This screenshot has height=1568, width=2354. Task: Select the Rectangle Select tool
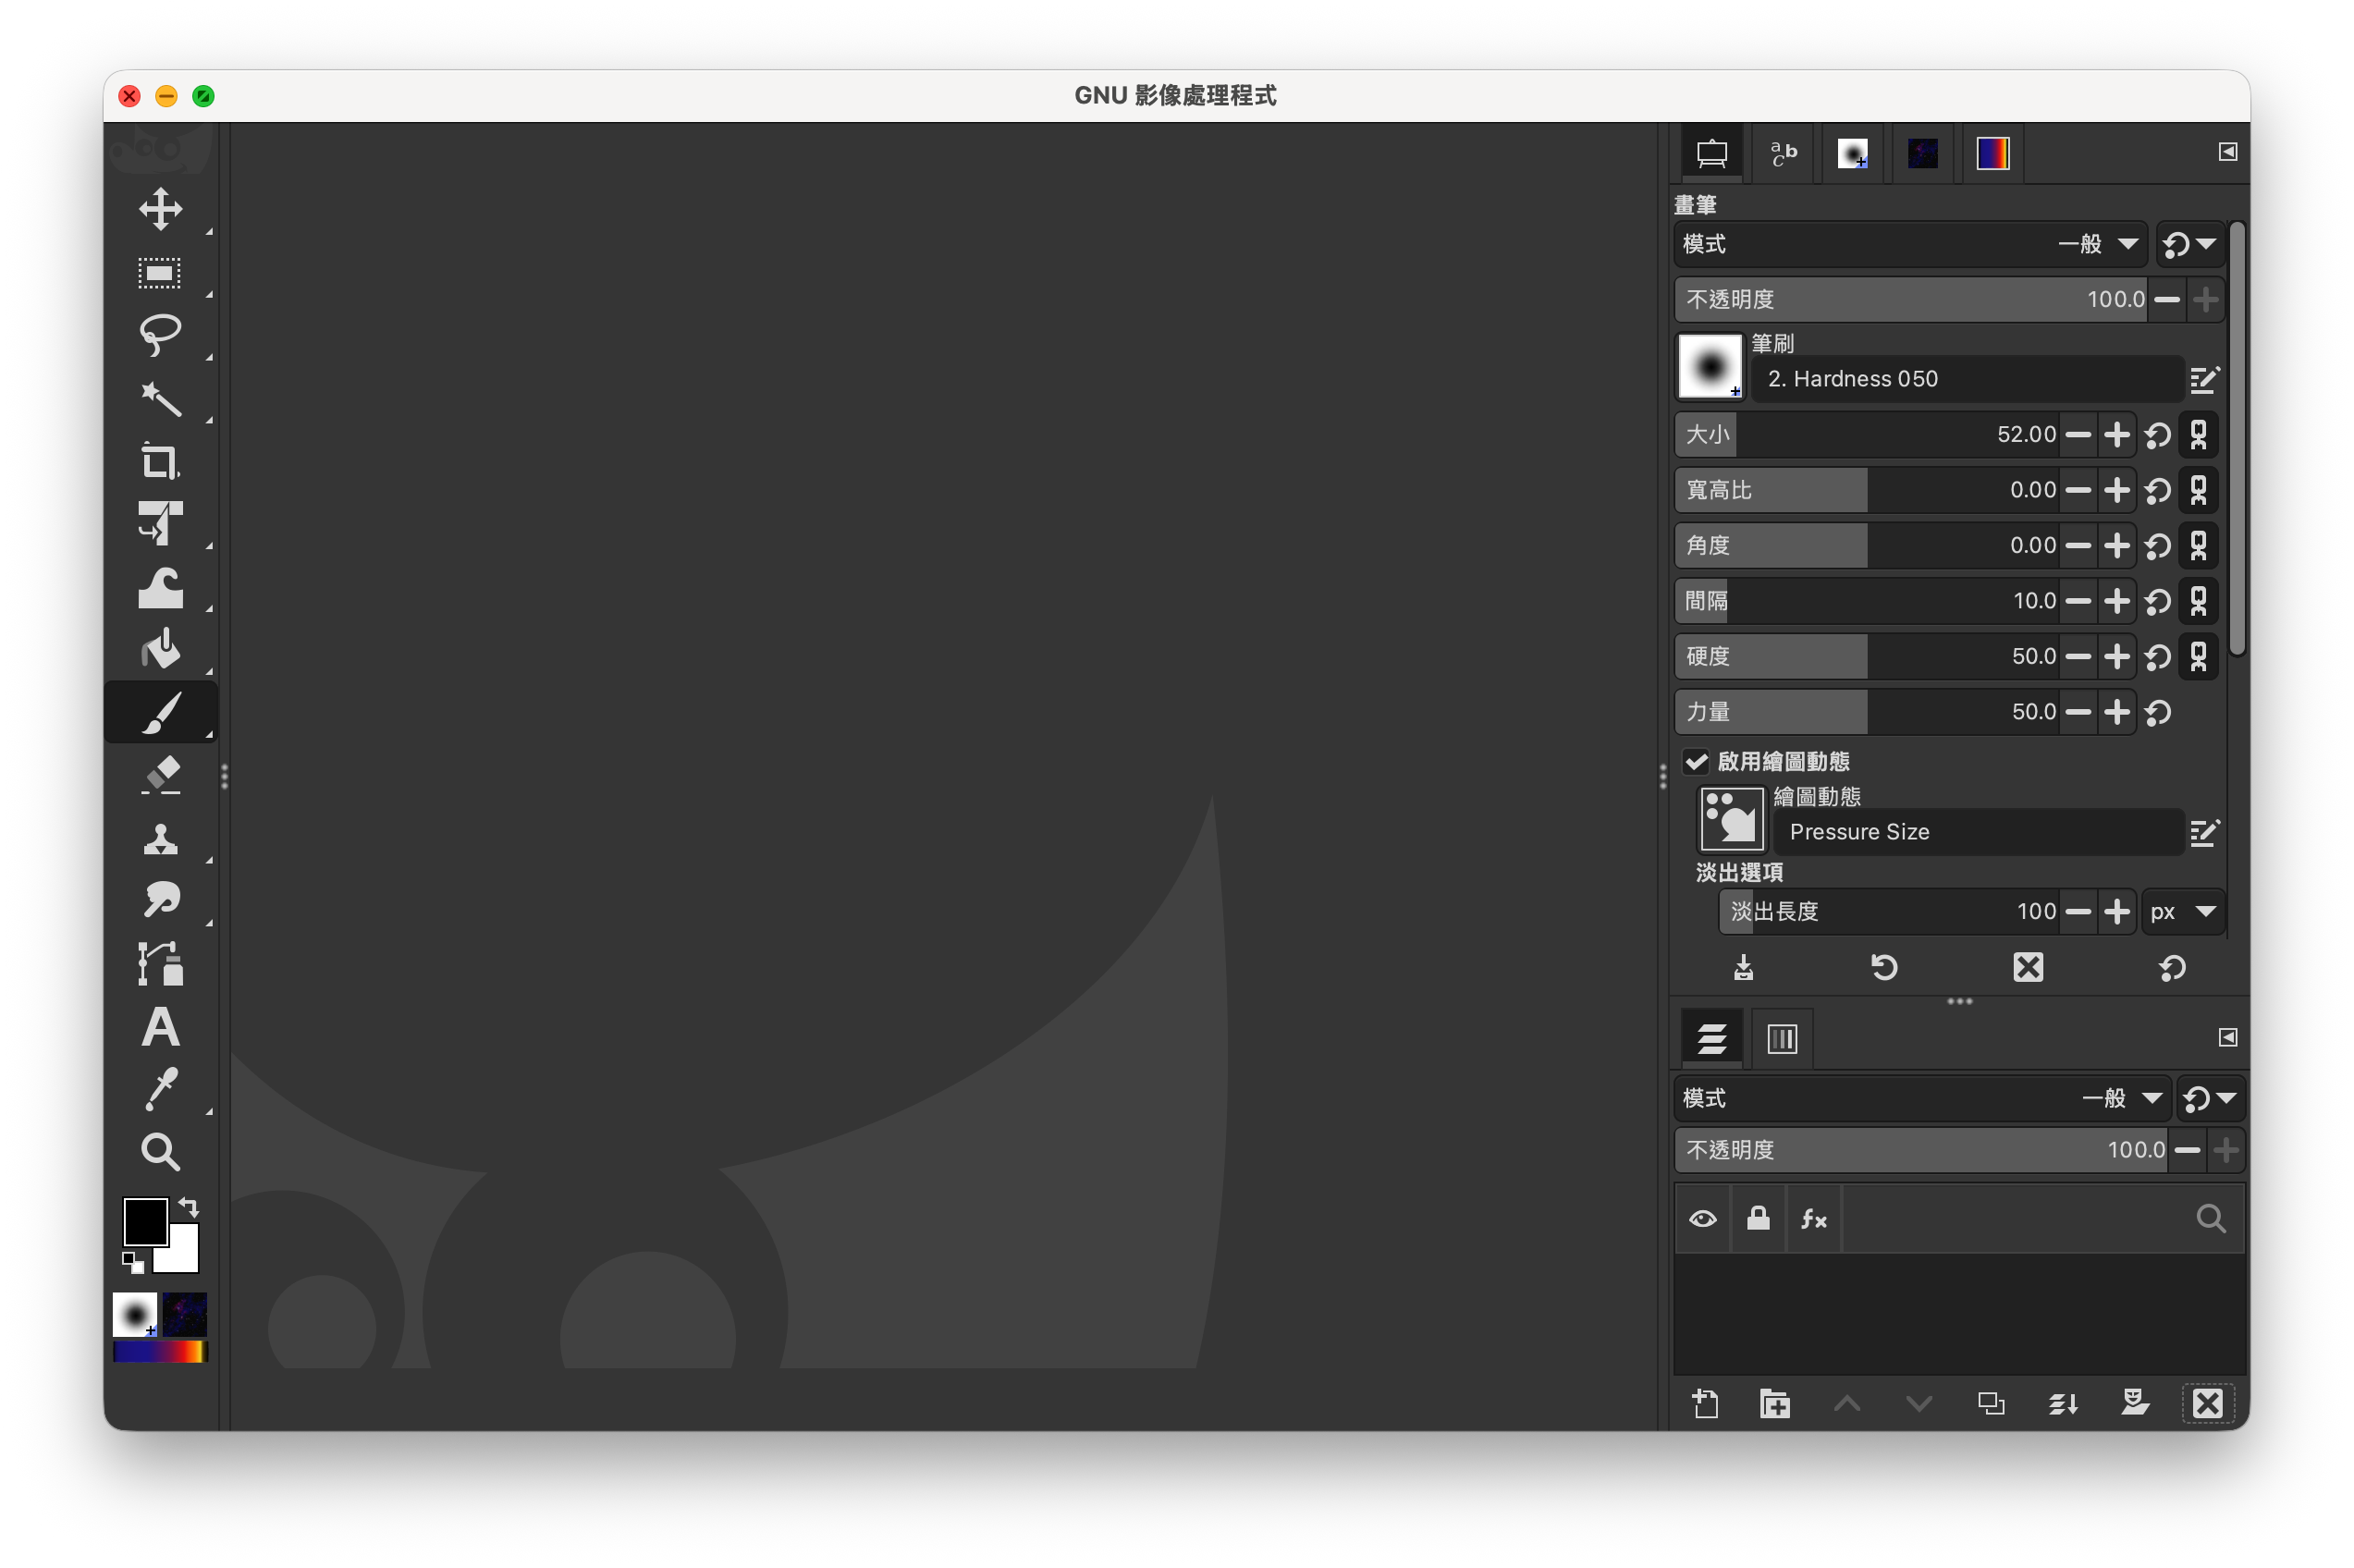point(160,273)
